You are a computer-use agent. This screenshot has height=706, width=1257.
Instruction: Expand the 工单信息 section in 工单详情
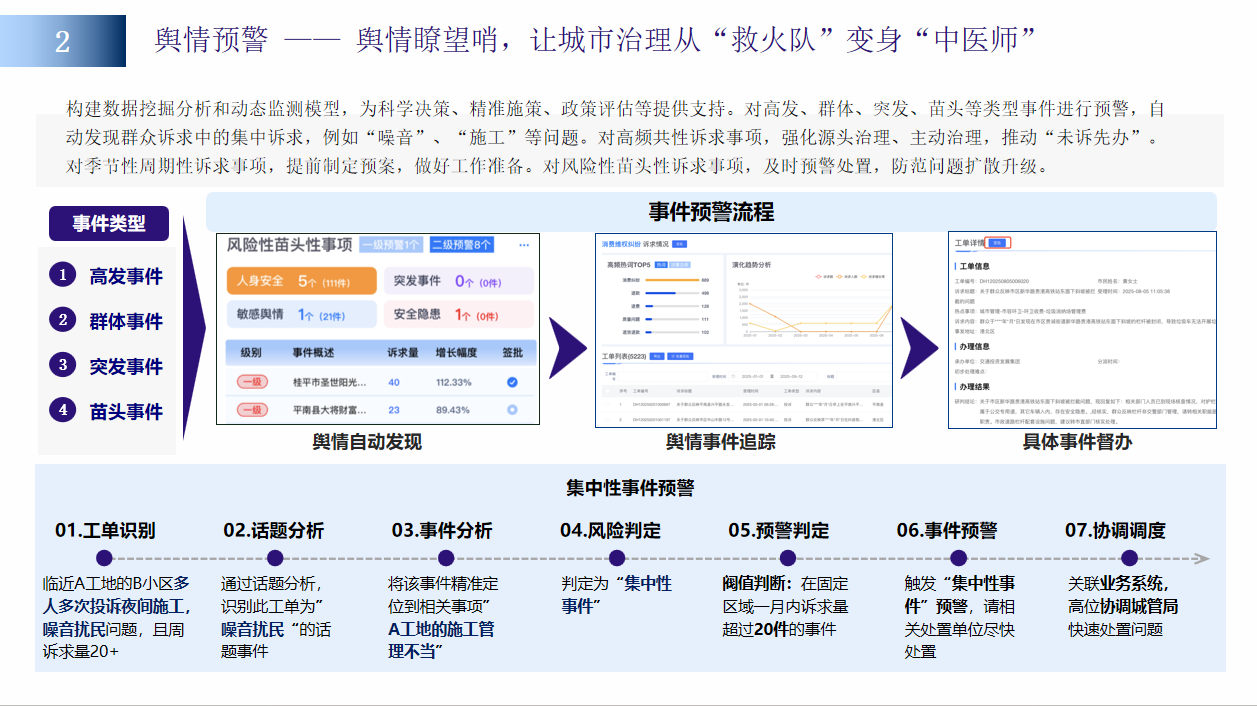975,266
